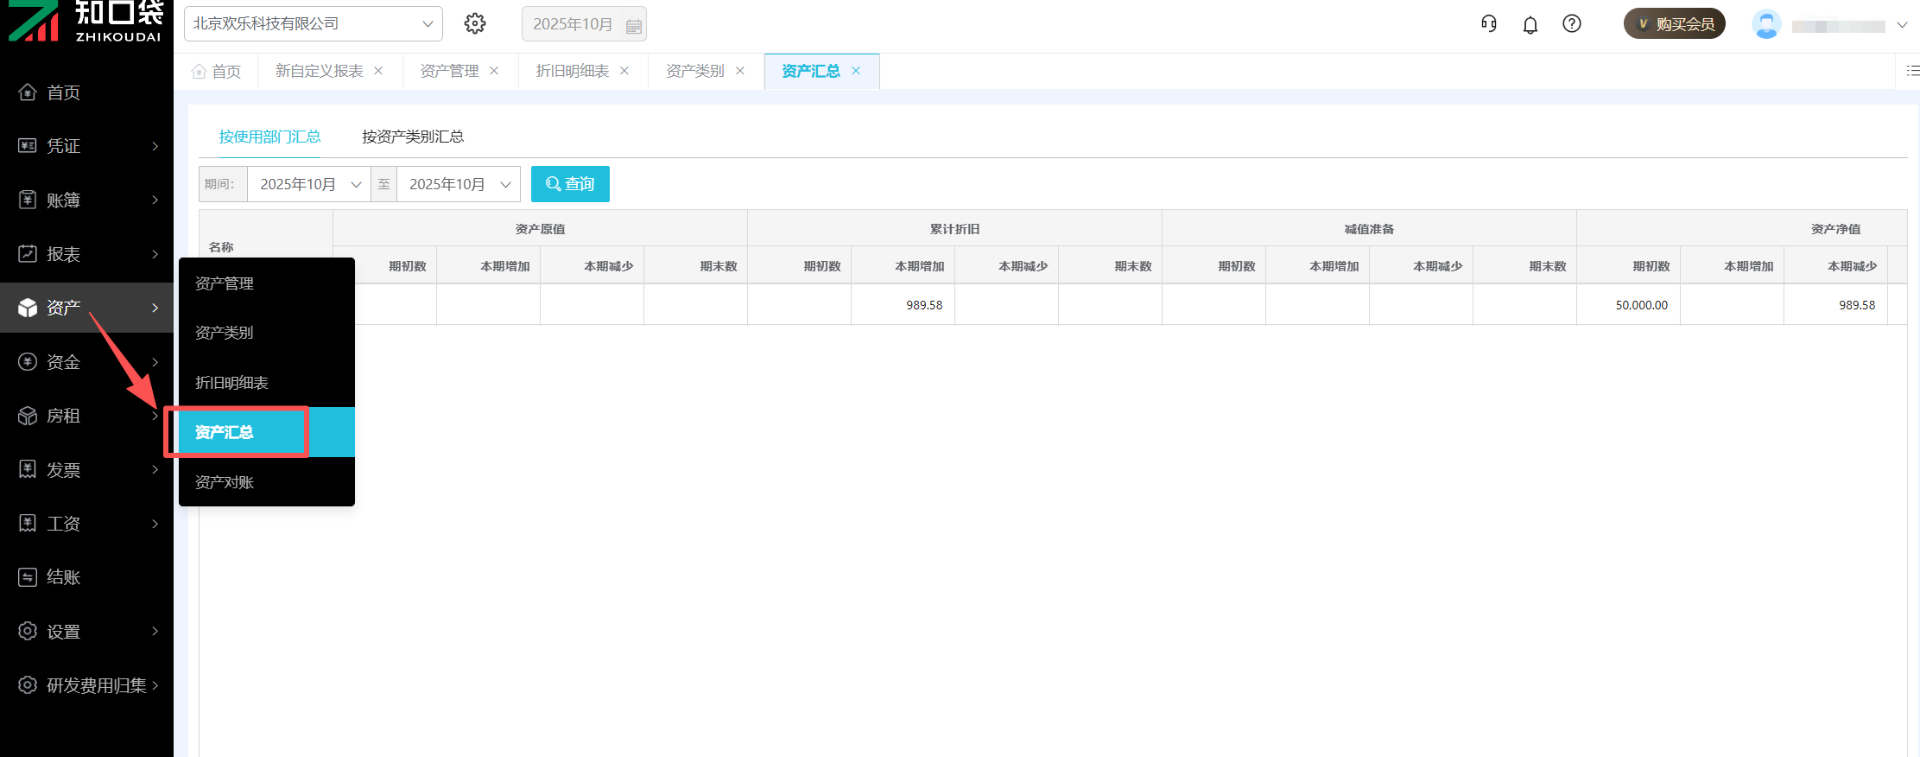This screenshot has width=1920, height=757.
Task: Click the 查询 search button
Action: [x=570, y=184]
